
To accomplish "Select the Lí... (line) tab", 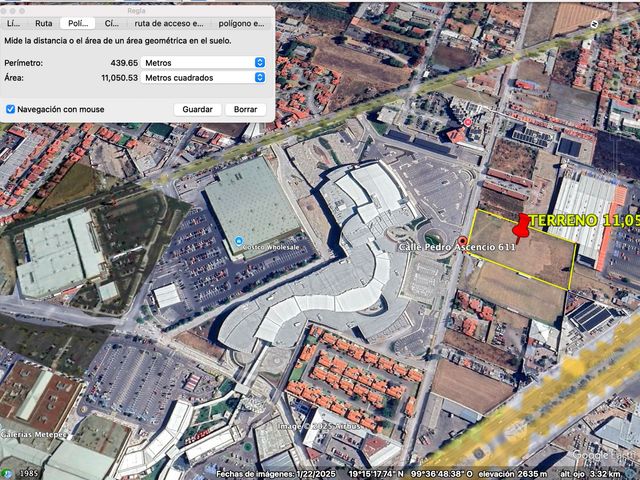I will pos(13,23).
